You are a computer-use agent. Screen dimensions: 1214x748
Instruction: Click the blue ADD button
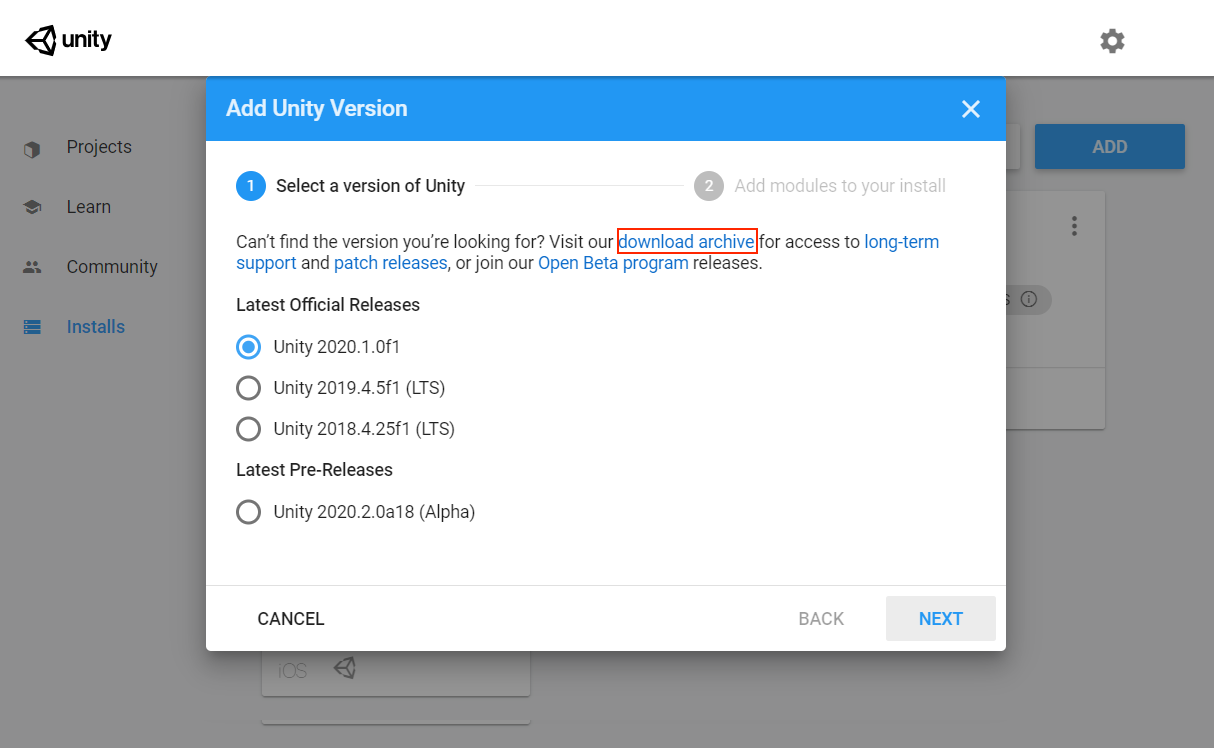[1109, 147]
